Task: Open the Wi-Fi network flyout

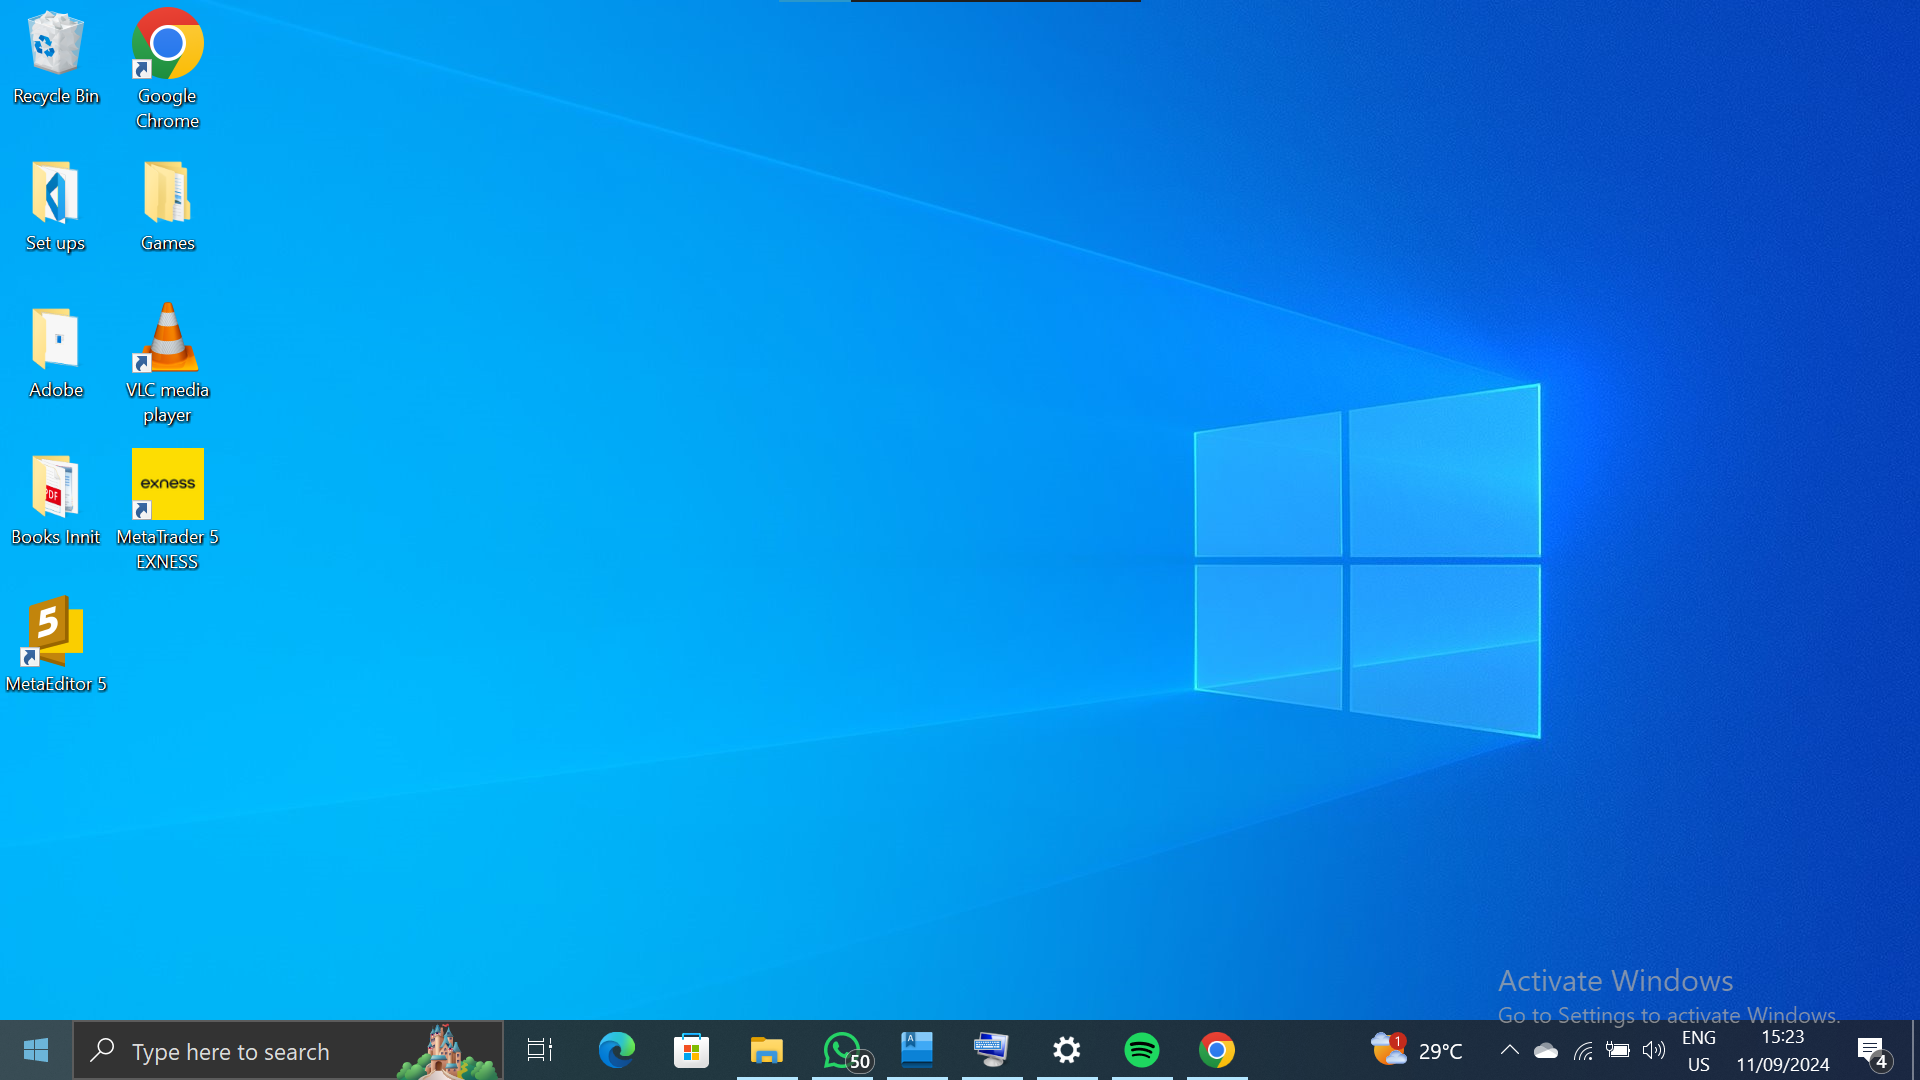Action: click(x=1583, y=1050)
